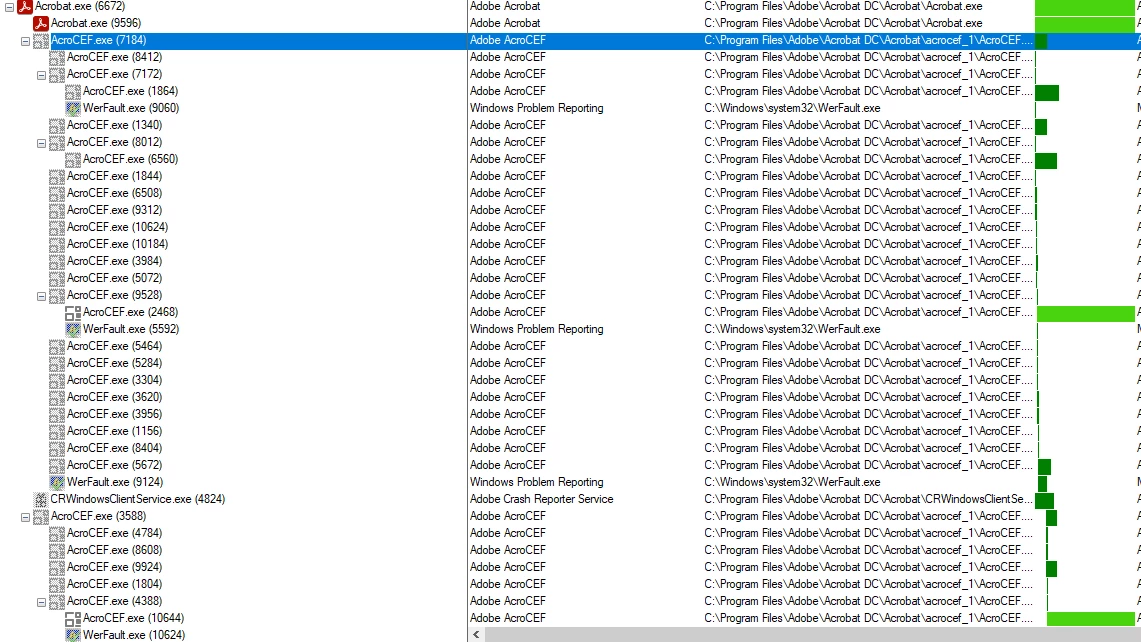Click the WerFault.exe path for process 9060

(792, 108)
